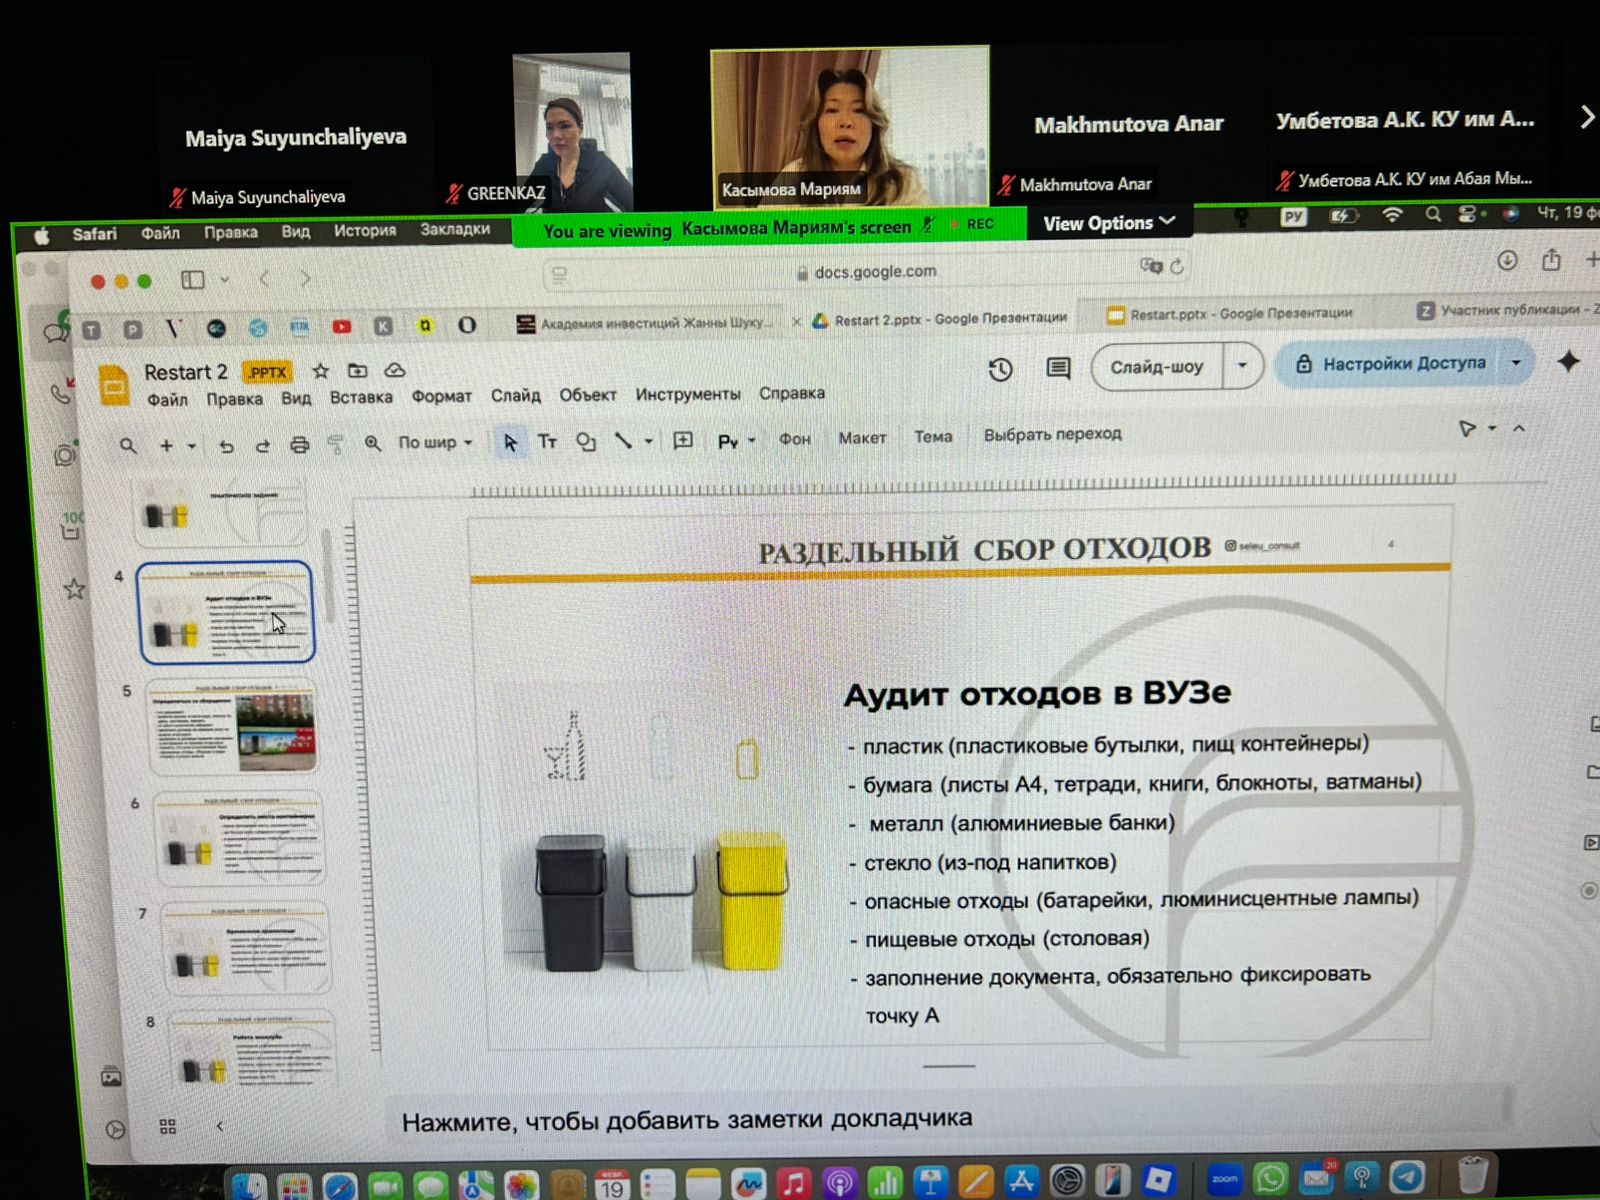Open version history clock icon
The height and width of the screenshot is (1200, 1600).
pyautogui.click(x=1000, y=371)
